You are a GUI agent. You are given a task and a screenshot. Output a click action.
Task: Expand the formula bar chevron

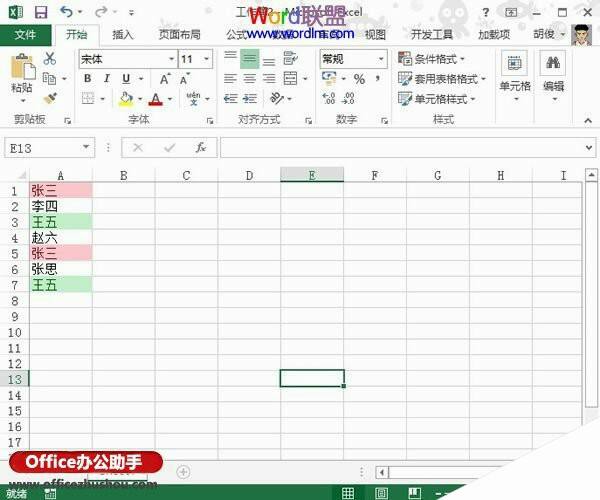589,148
